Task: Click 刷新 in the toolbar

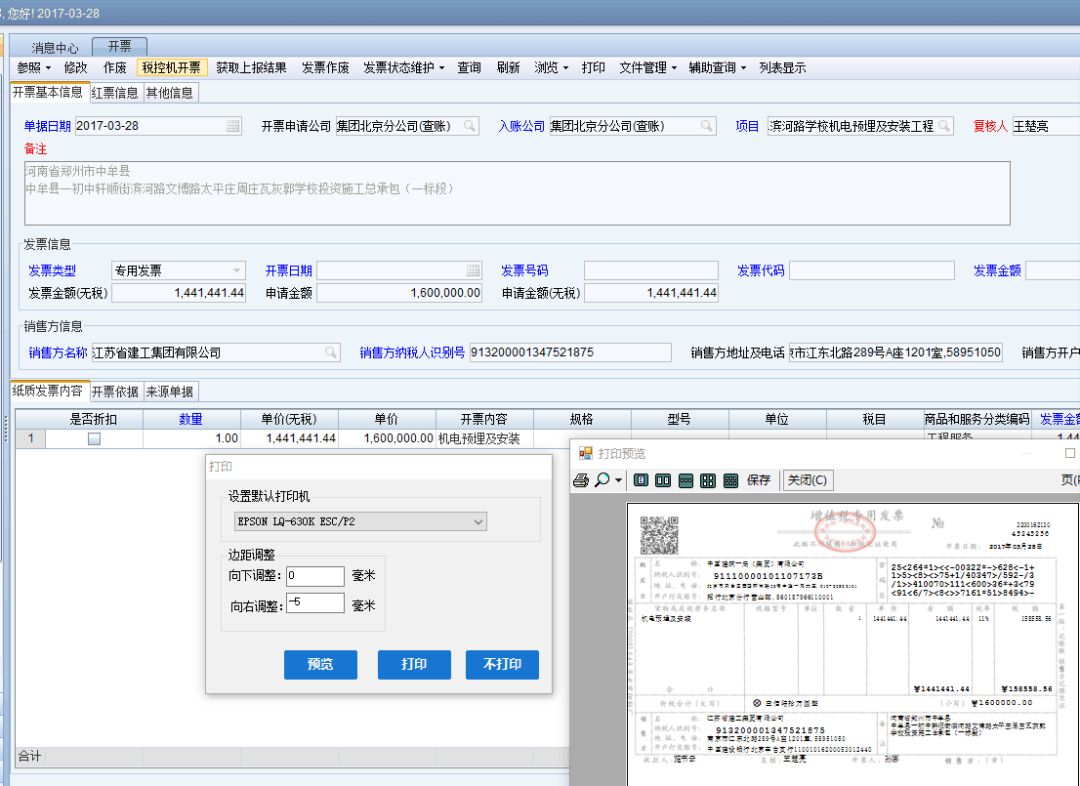Action: coord(508,68)
